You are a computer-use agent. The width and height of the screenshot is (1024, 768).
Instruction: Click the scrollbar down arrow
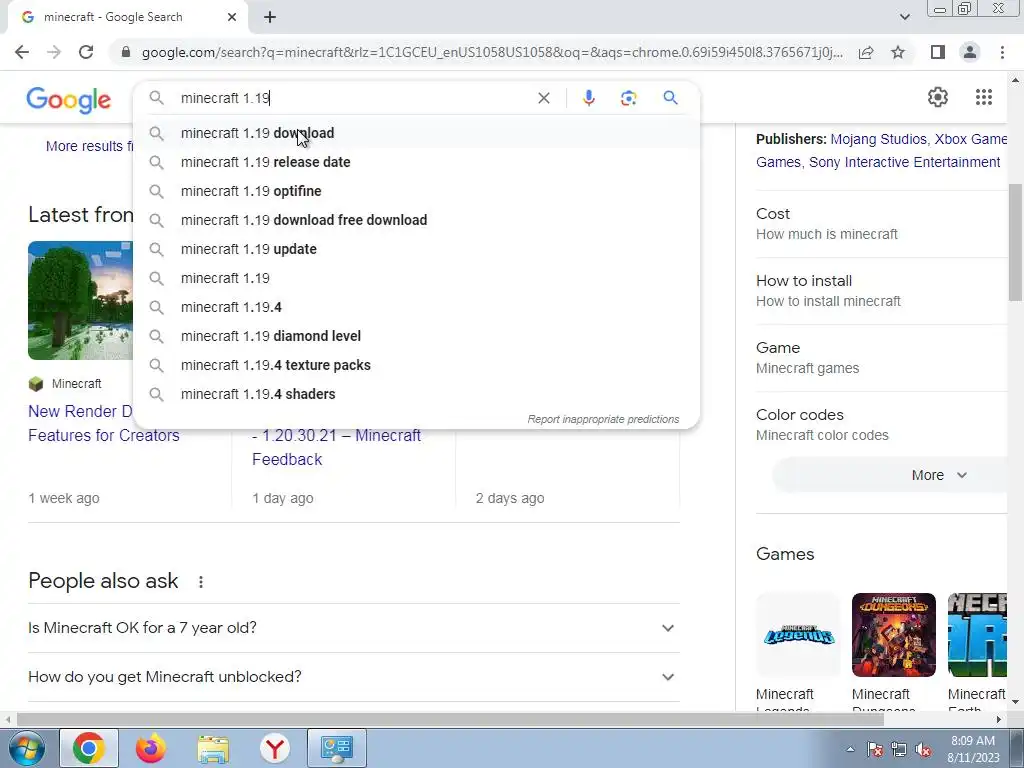click(1016, 702)
